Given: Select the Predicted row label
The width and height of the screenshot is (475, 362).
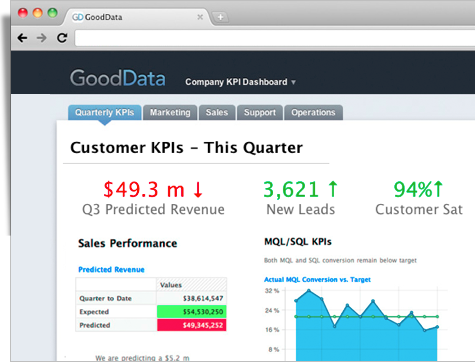Looking at the screenshot, I should (x=116, y=325).
